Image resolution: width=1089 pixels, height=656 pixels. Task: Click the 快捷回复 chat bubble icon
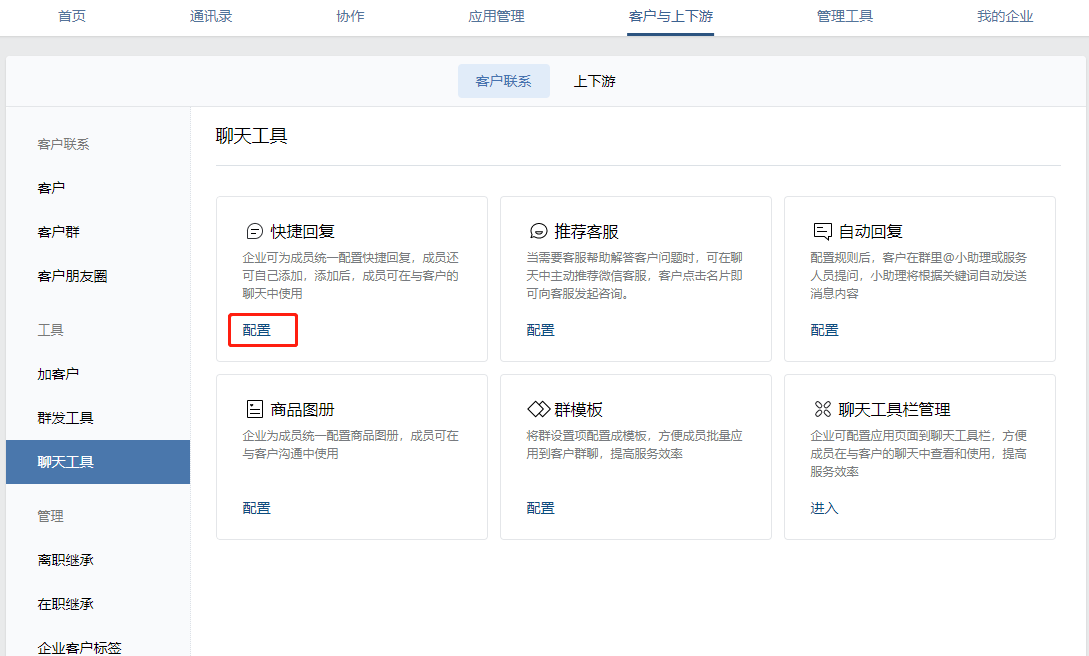tap(257, 229)
